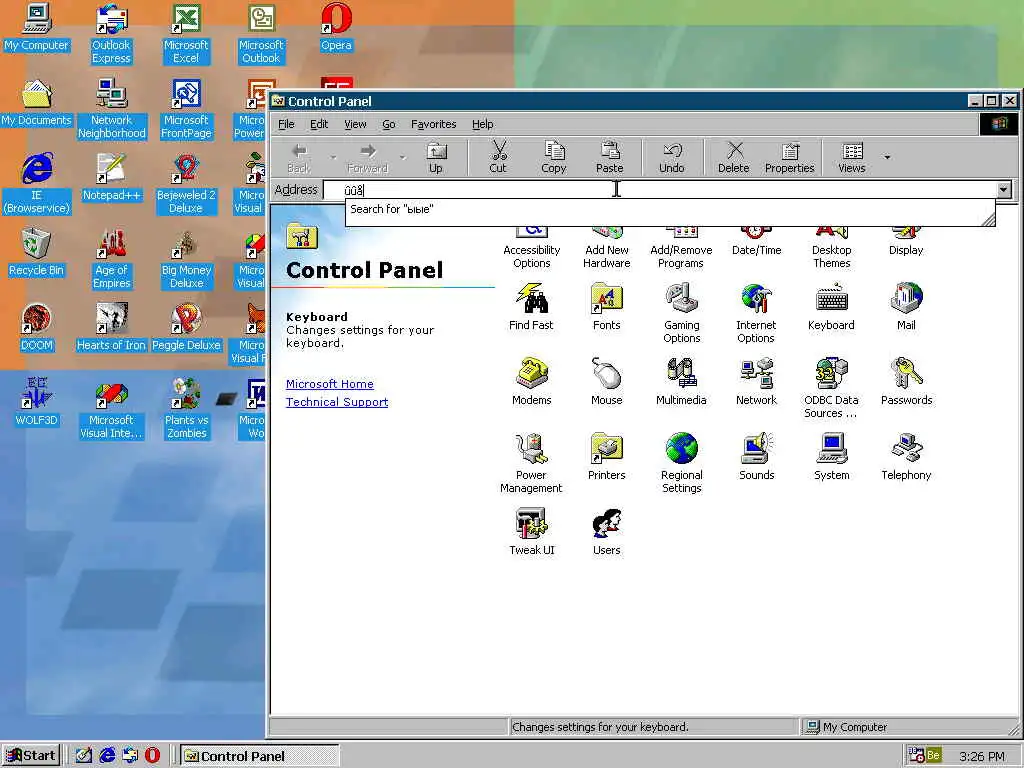Open Gaming Options icon
Viewport: 1024px width, 768px height.
pyautogui.click(x=681, y=313)
